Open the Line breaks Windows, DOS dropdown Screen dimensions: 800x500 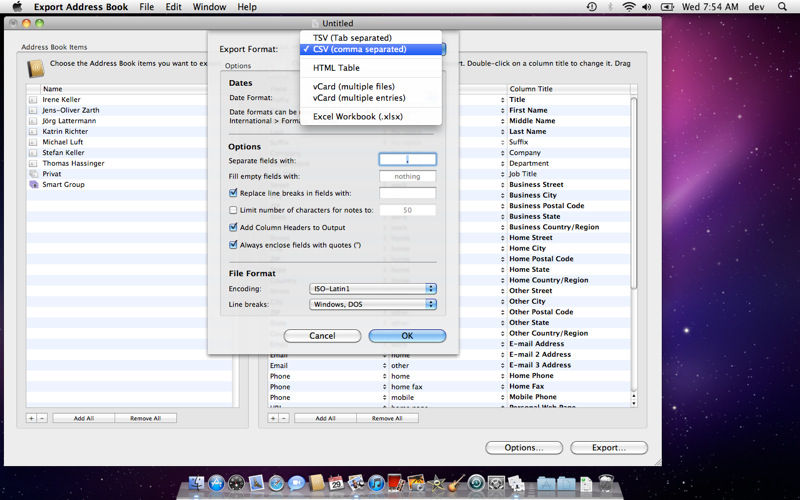(x=372, y=304)
